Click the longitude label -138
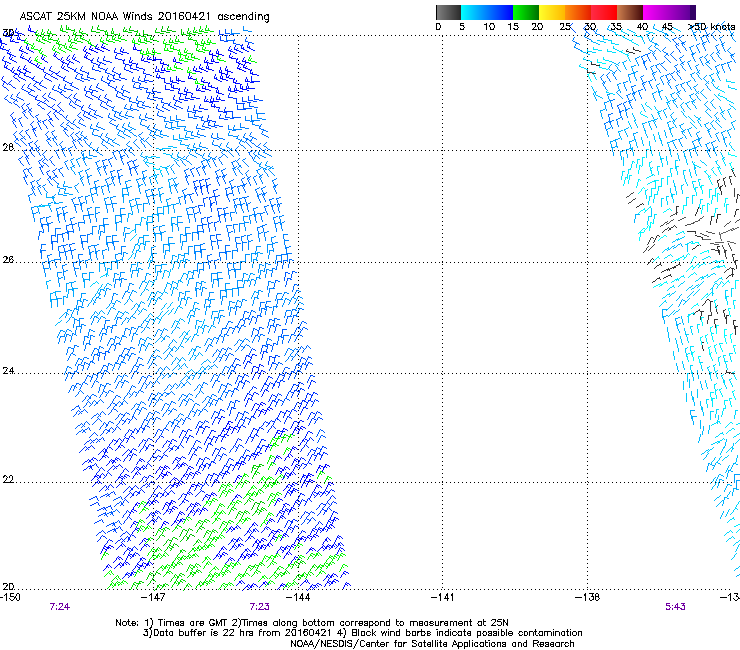 point(588,597)
